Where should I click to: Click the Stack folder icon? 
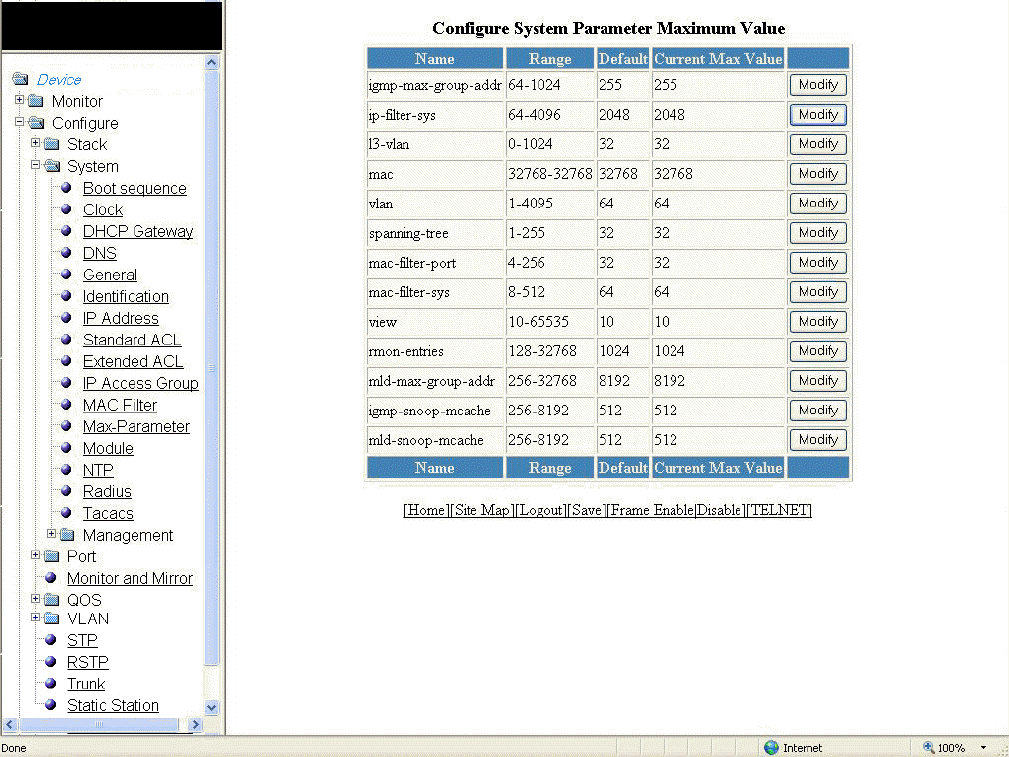point(51,144)
